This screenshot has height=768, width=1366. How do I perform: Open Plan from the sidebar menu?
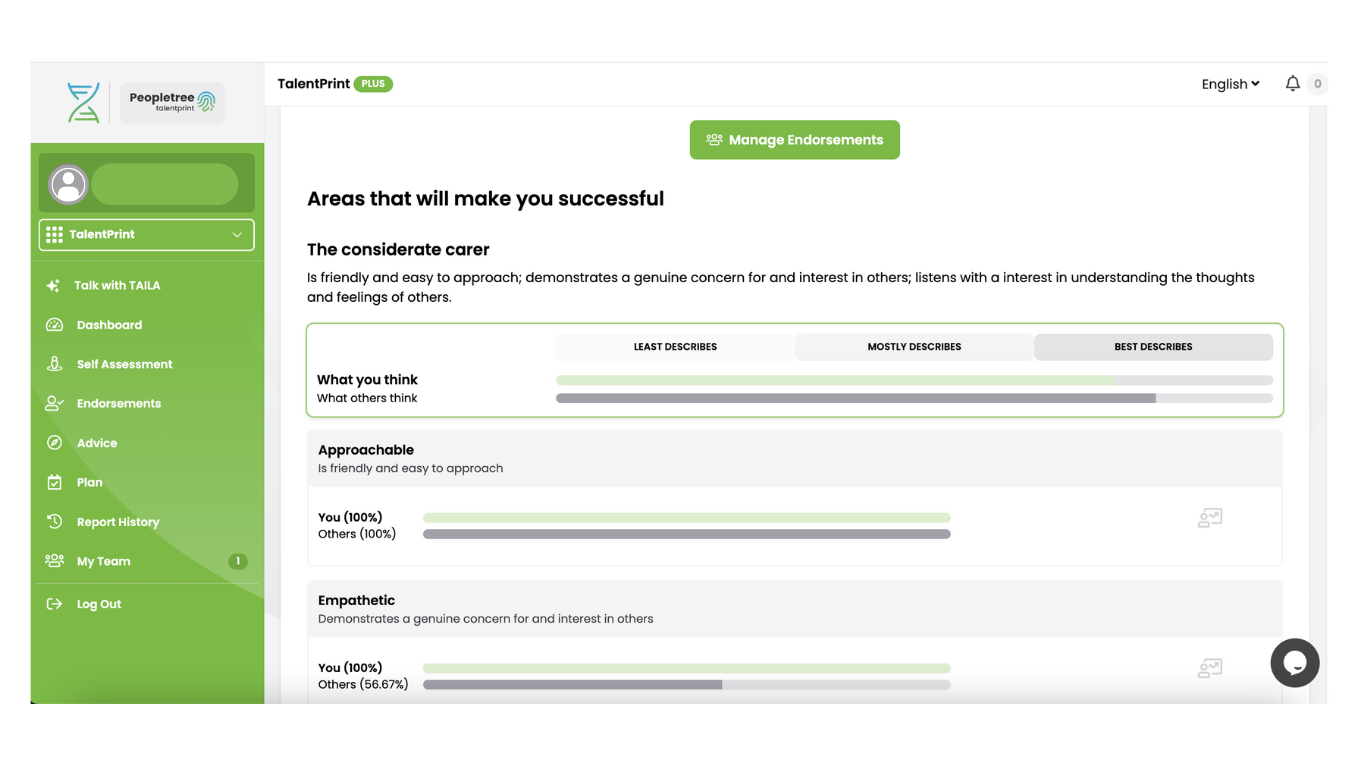[89, 482]
